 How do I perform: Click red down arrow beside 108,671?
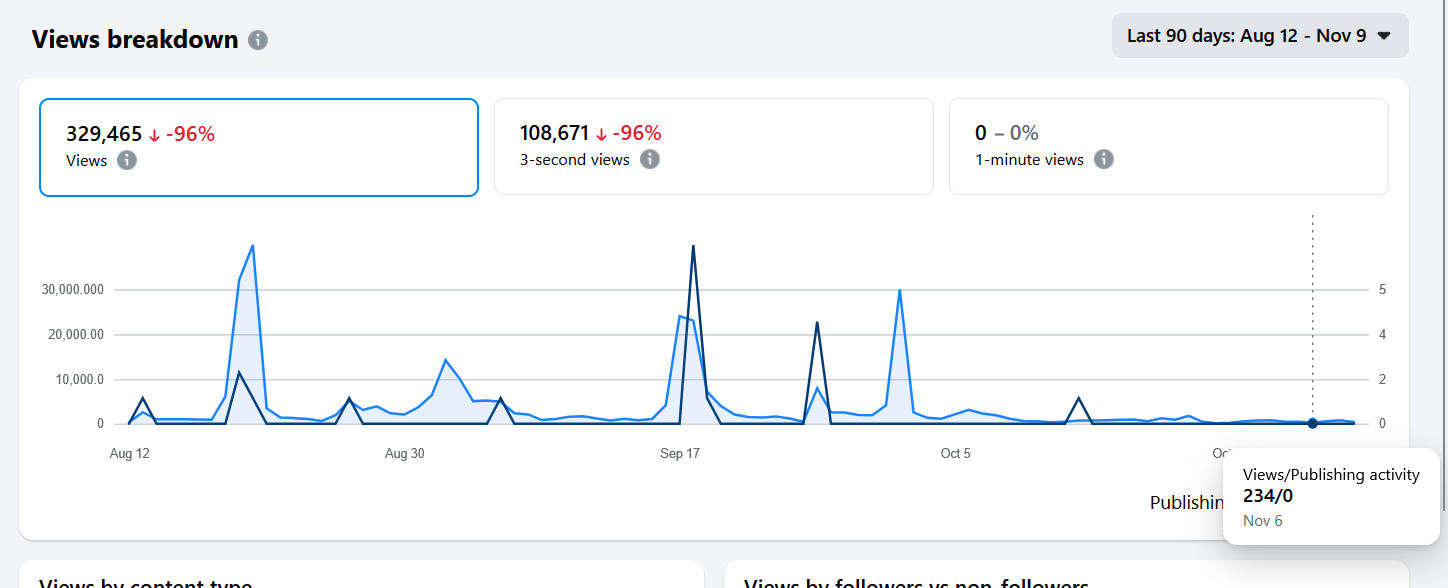pyautogui.click(x=601, y=134)
